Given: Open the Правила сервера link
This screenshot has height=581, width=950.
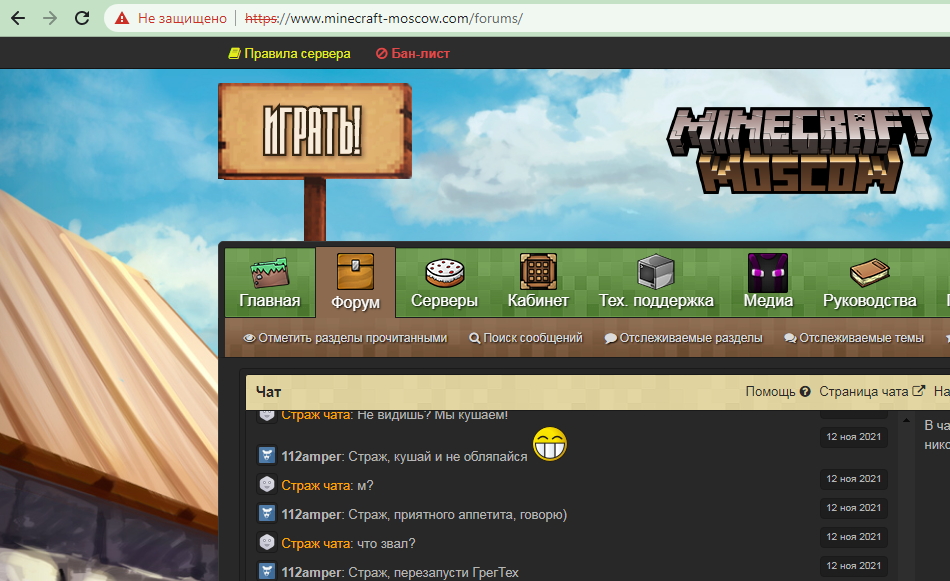Looking at the screenshot, I should click(x=289, y=53).
